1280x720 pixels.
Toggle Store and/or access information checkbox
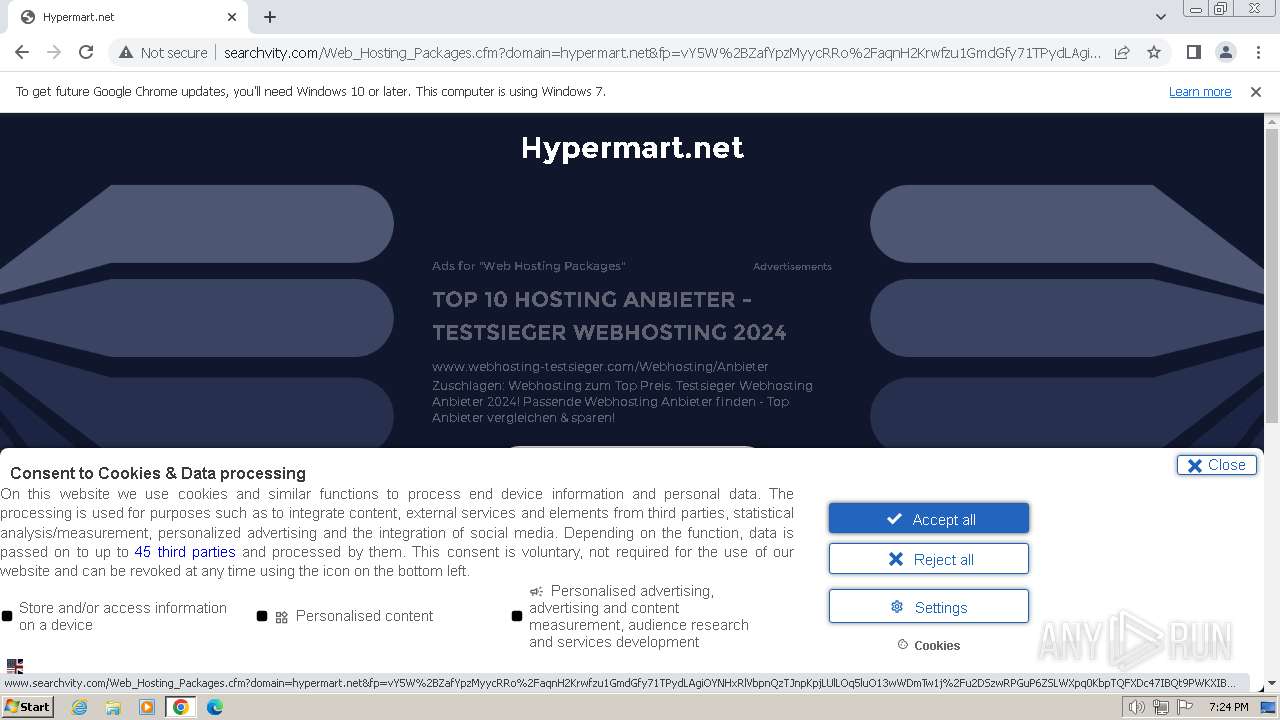tap(7, 616)
